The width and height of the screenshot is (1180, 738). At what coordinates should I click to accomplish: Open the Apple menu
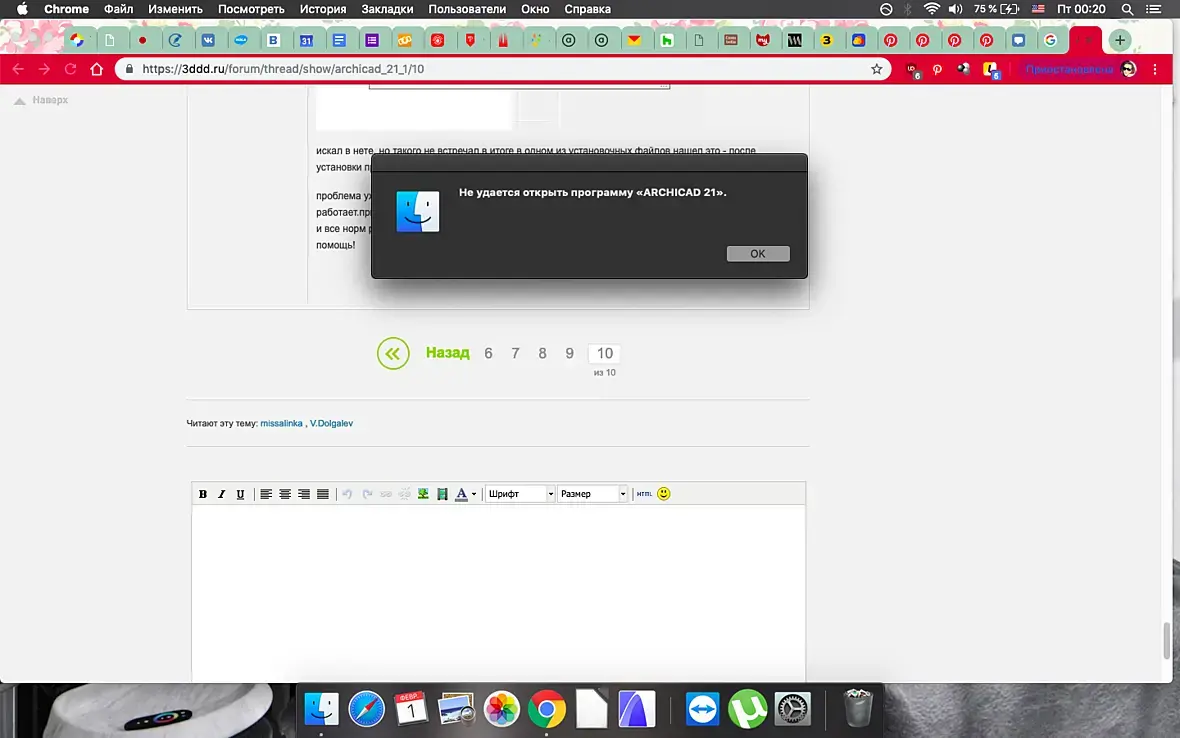22,9
